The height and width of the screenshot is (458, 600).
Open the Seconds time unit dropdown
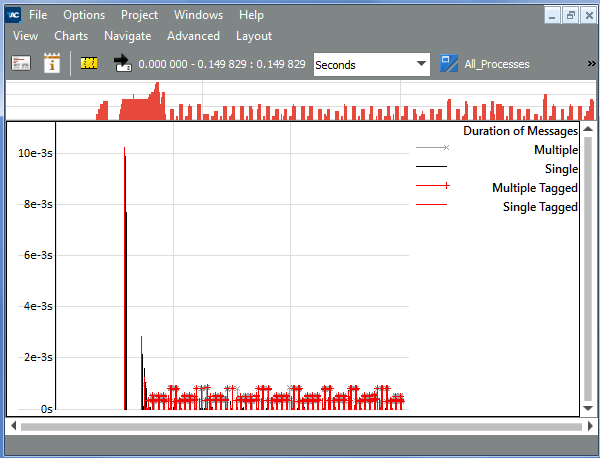[x=371, y=64]
